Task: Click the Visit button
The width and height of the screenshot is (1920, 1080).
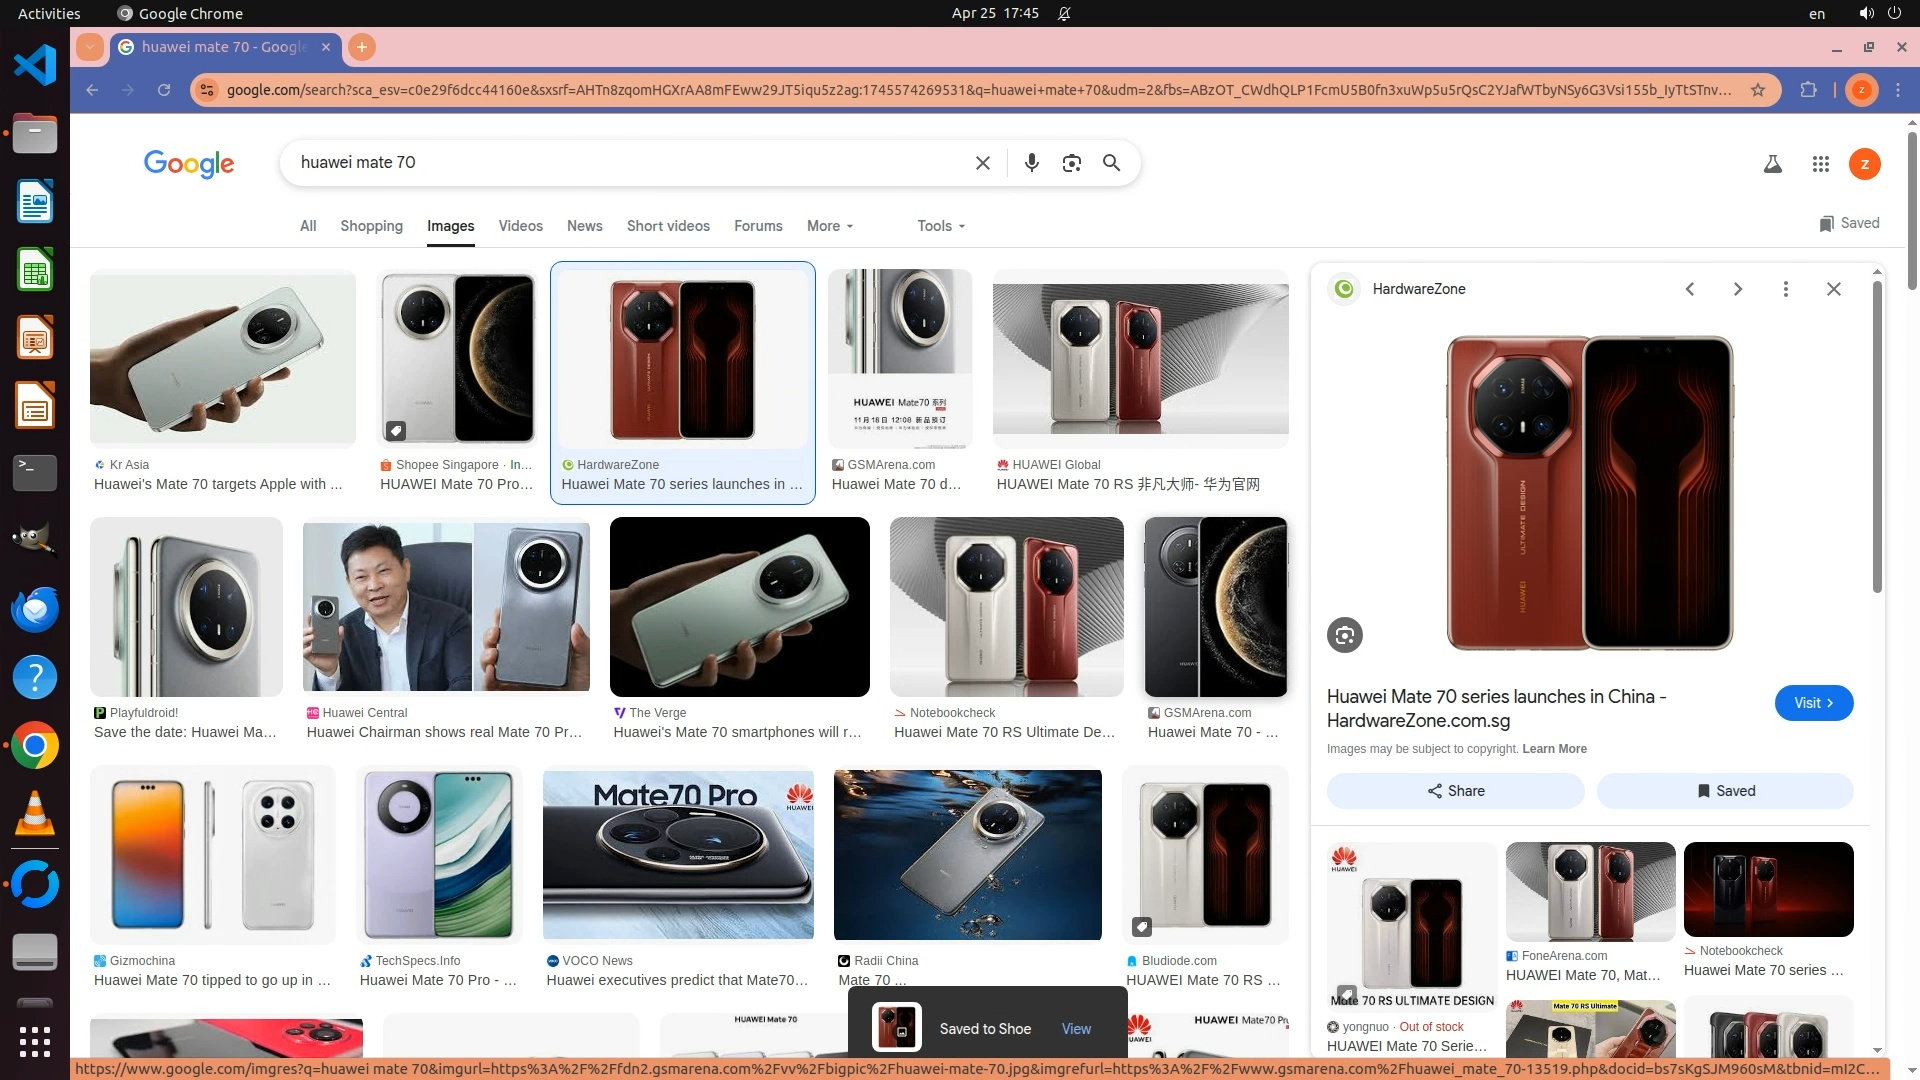Action: (x=1813, y=703)
